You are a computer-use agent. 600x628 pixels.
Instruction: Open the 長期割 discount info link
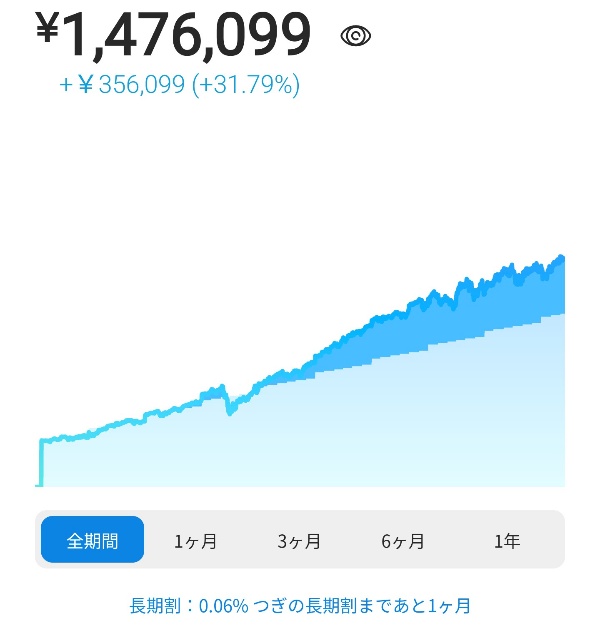(300, 606)
